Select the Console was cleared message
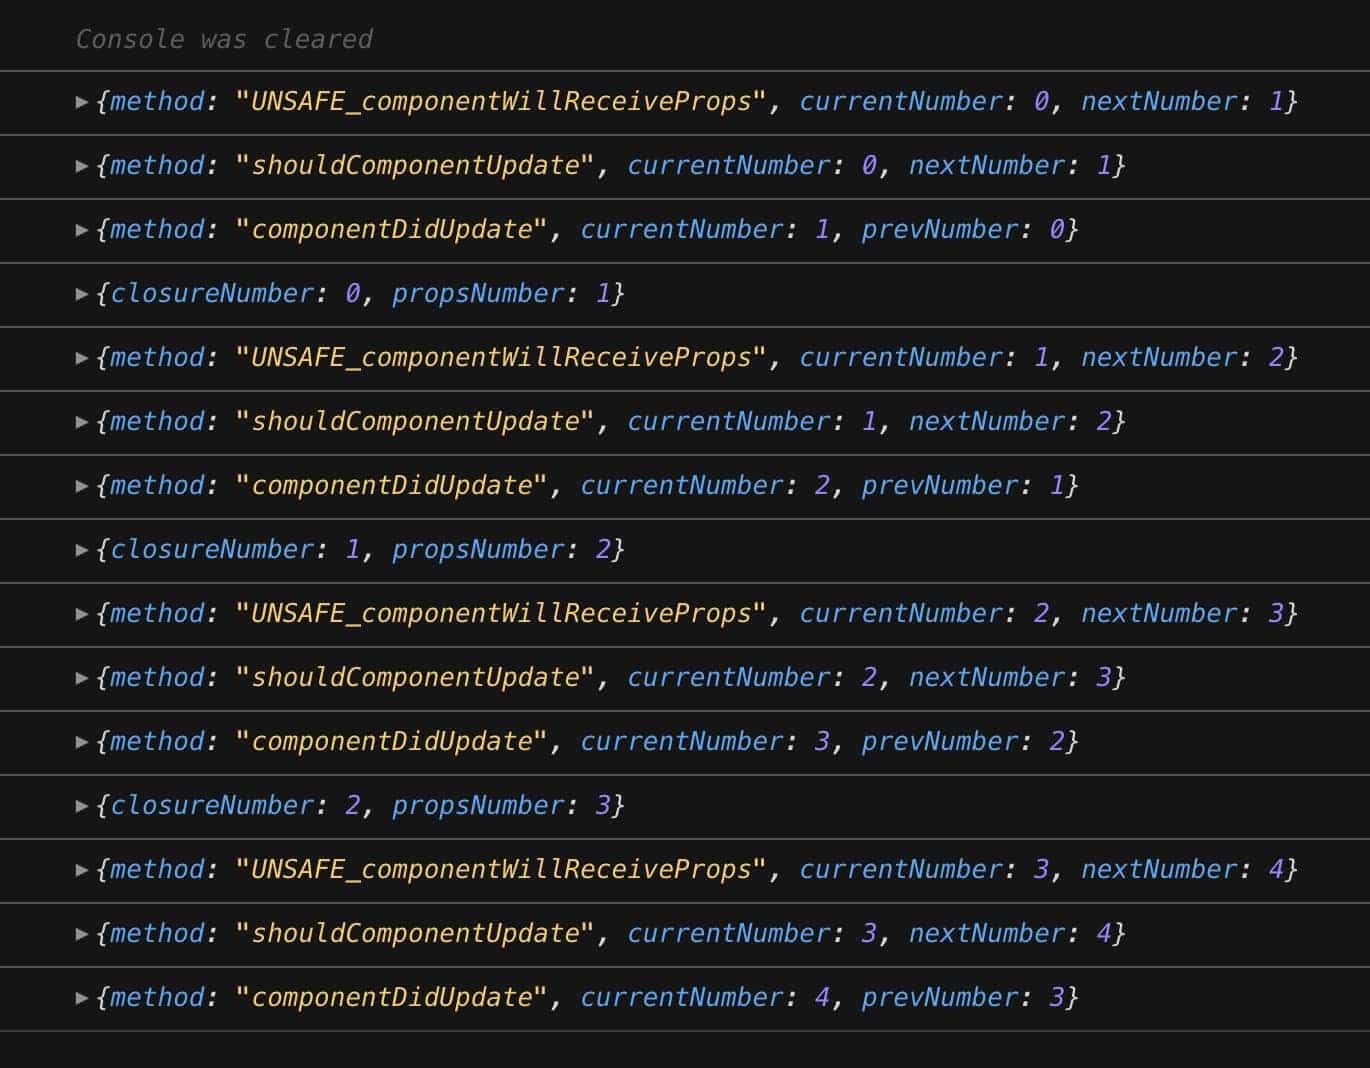Screen dimensions: 1370x1068 (x=223, y=39)
